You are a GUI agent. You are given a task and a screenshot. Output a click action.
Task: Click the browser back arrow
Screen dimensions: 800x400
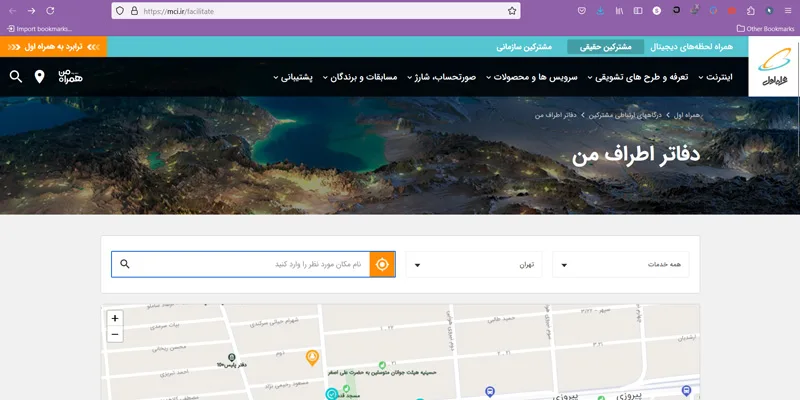[x=12, y=11]
